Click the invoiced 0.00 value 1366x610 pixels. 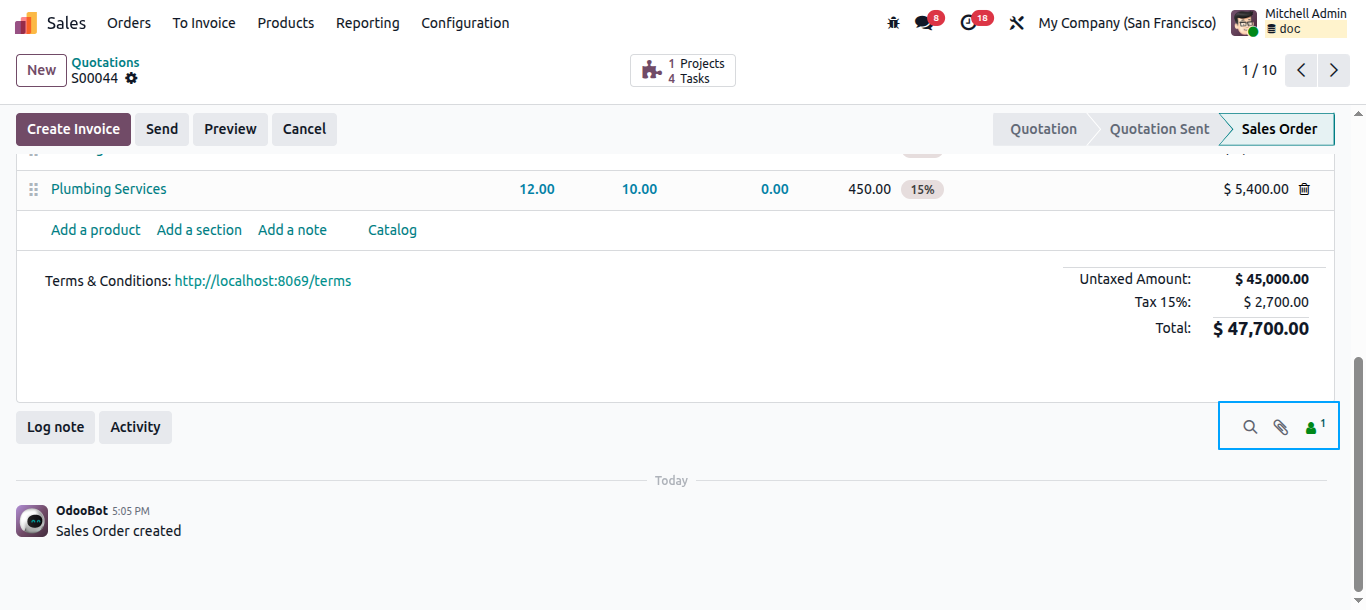point(775,189)
